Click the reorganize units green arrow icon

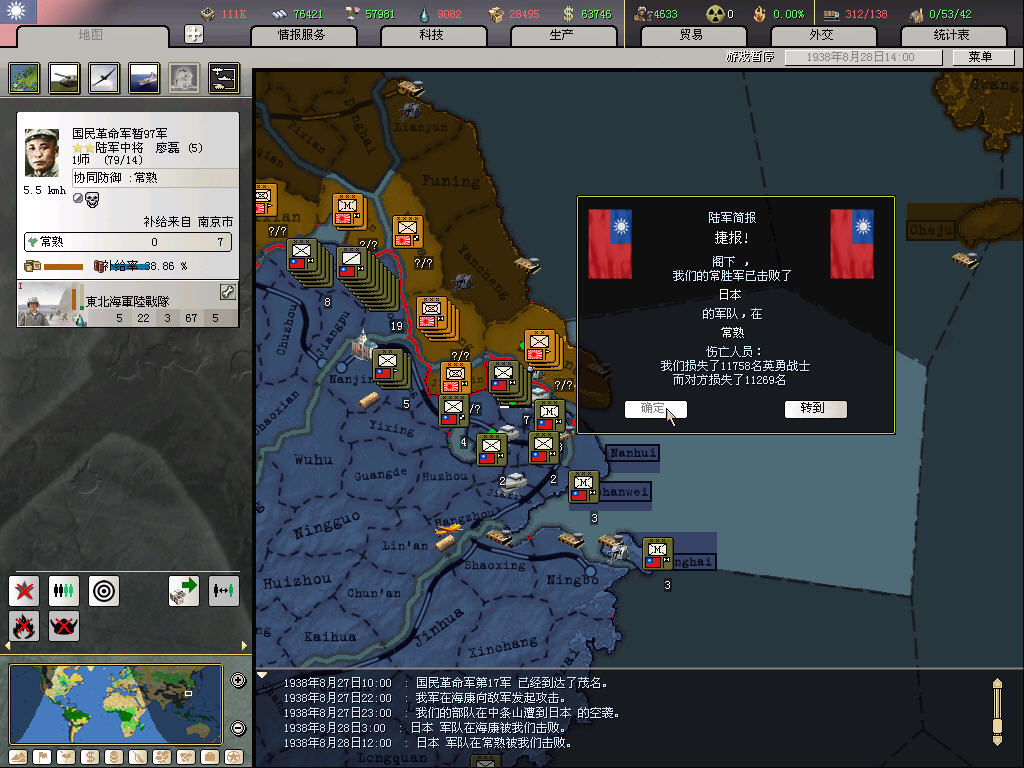(184, 591)
